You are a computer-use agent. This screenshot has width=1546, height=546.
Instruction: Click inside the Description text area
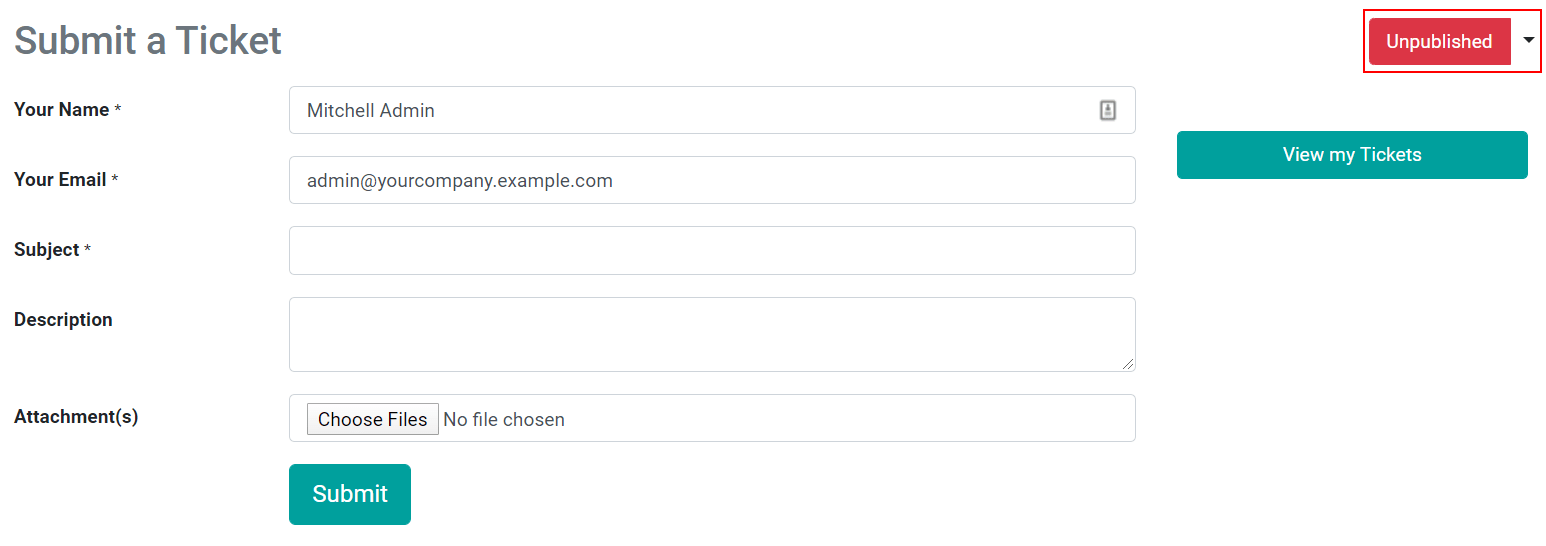click(x=711, y=334)
